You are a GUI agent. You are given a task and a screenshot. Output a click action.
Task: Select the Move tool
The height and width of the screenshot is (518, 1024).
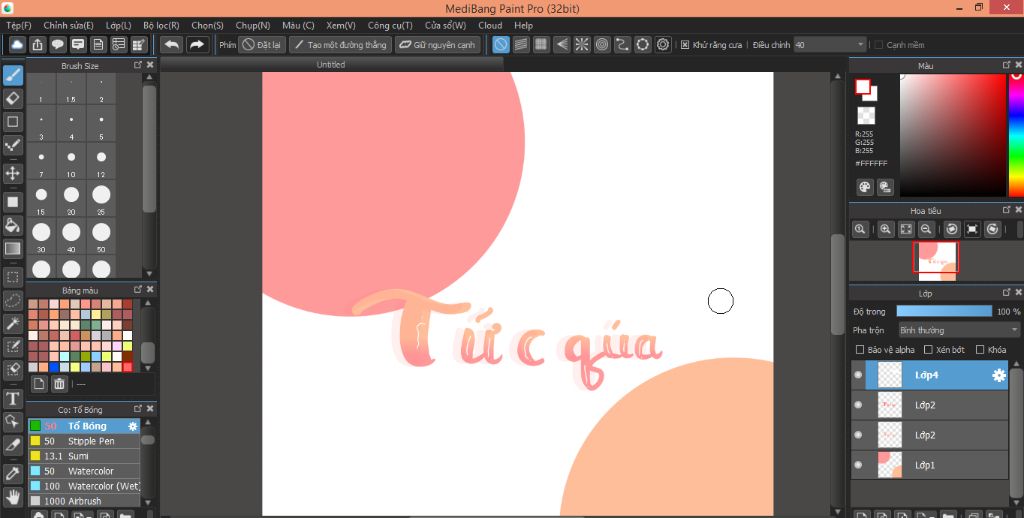pyautogui.click(x=12, y=173)
